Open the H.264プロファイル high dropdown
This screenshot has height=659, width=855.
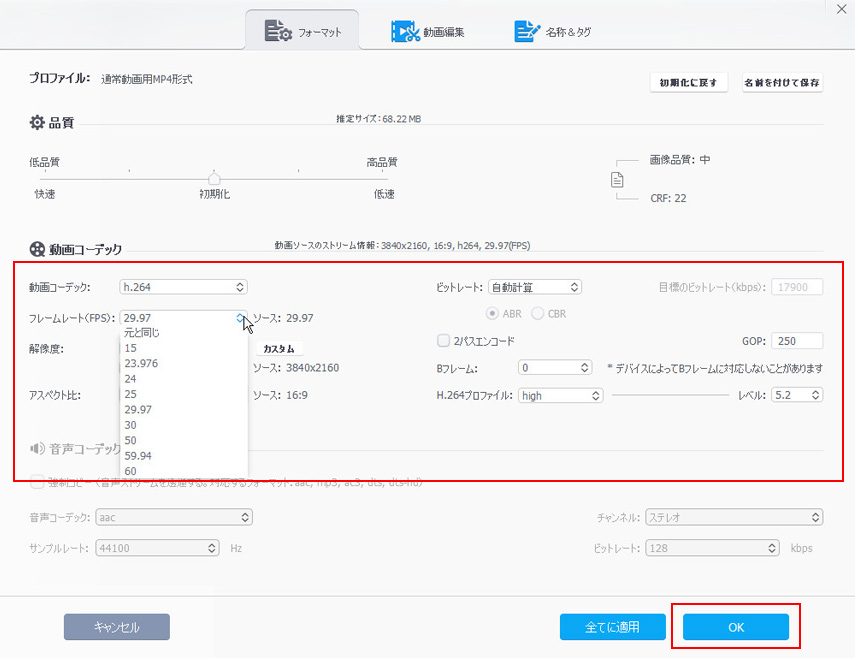pos(560,395)
